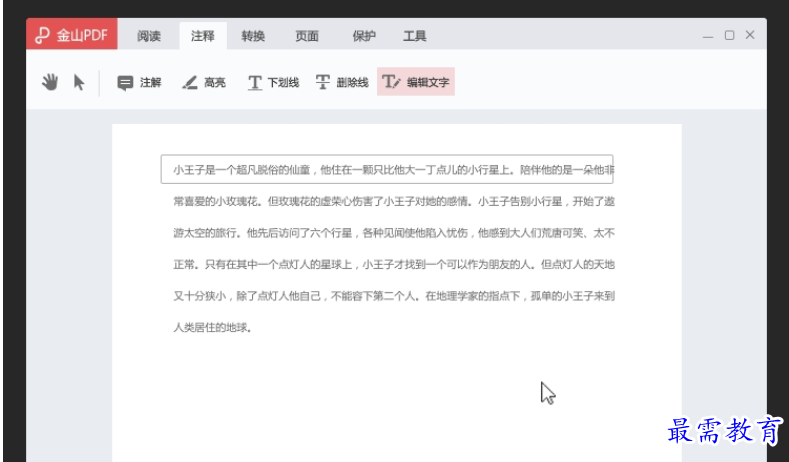Open the 注释 tab
The height and width of the screenshot is (462, 789).
click(x=203, y=36)
